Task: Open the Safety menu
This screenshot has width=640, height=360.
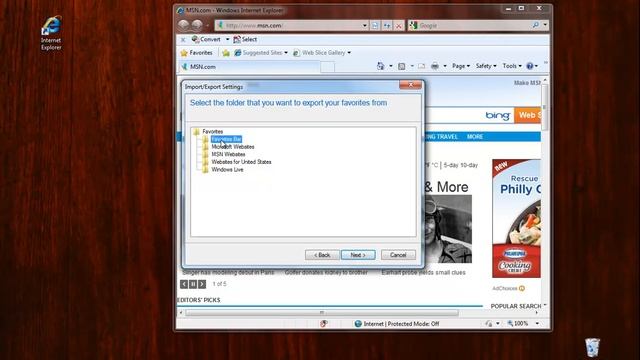Action: 486,66
